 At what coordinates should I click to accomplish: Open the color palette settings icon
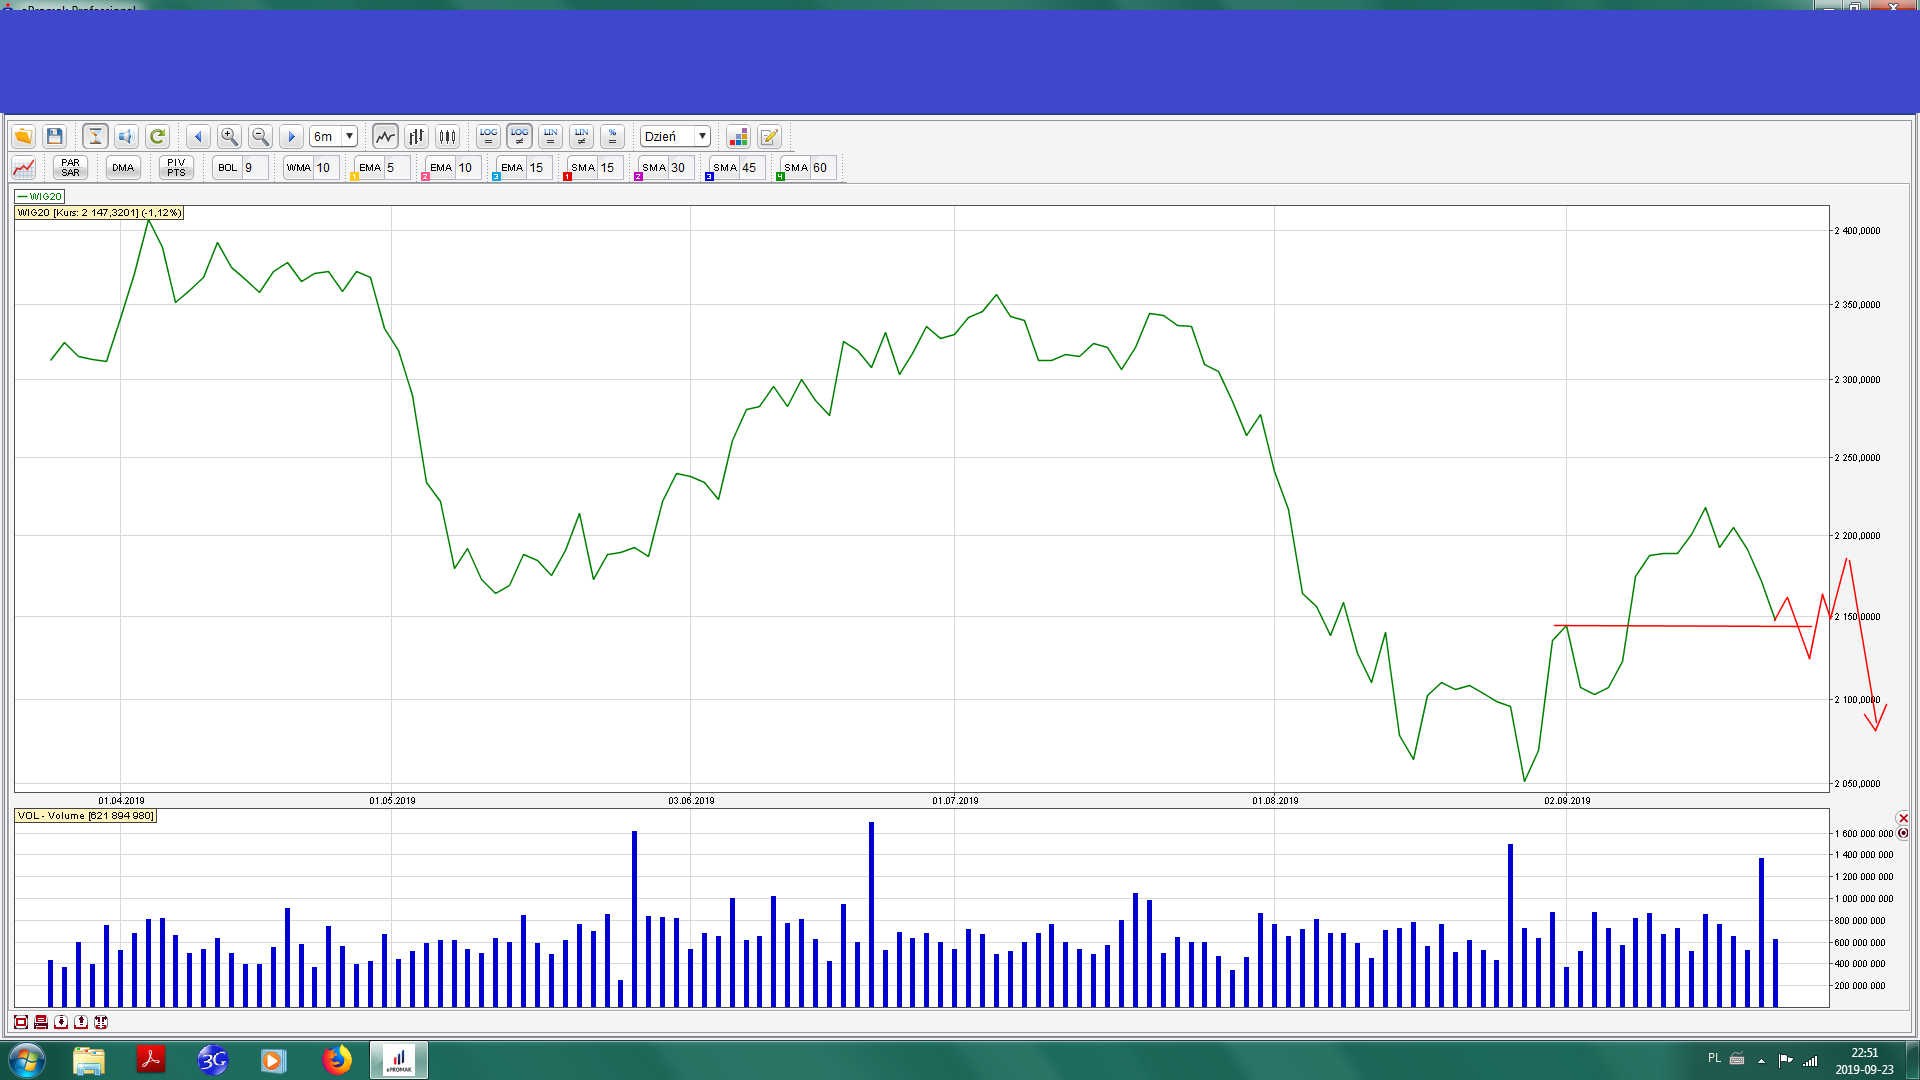pos(738,137)
